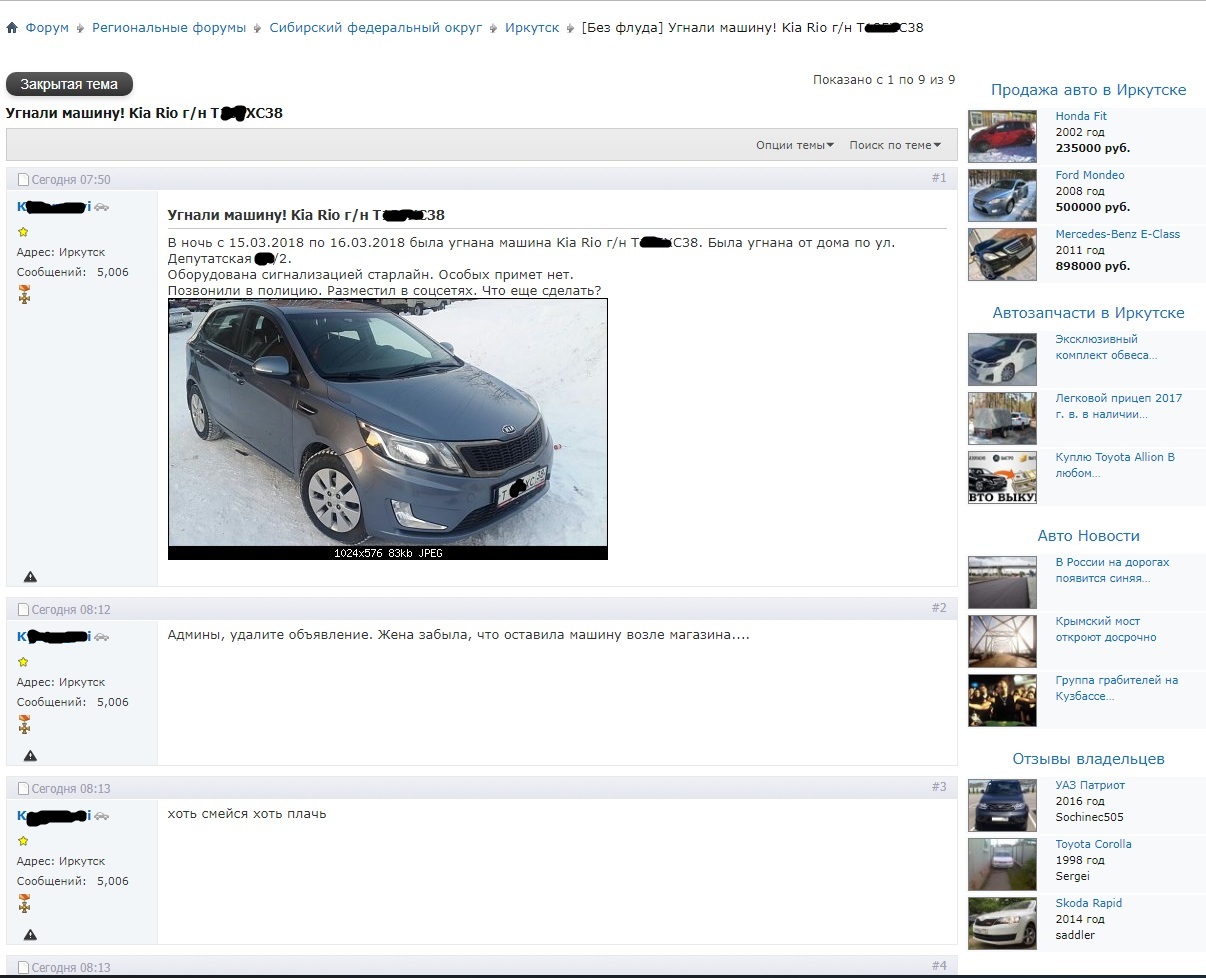This screenshot has height=978, width=1206.
Task: Click post status icon beside "Сегодня 07:50"
Action: tap(24, 180)
